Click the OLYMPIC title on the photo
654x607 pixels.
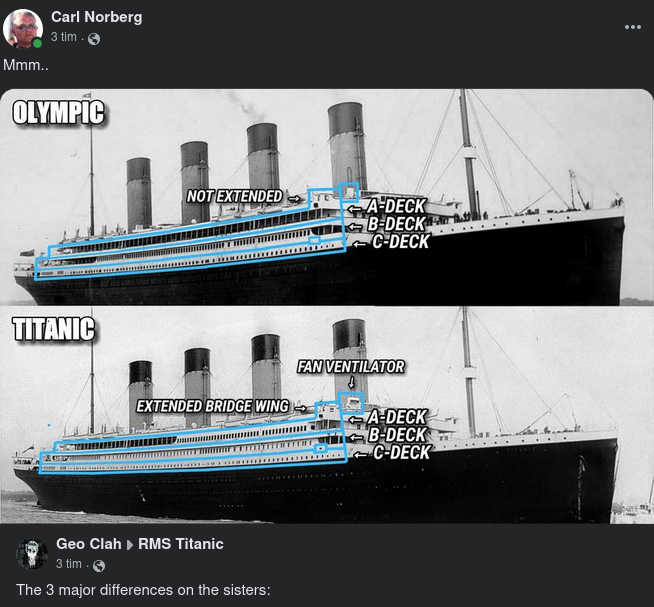(x=58, y=113)
